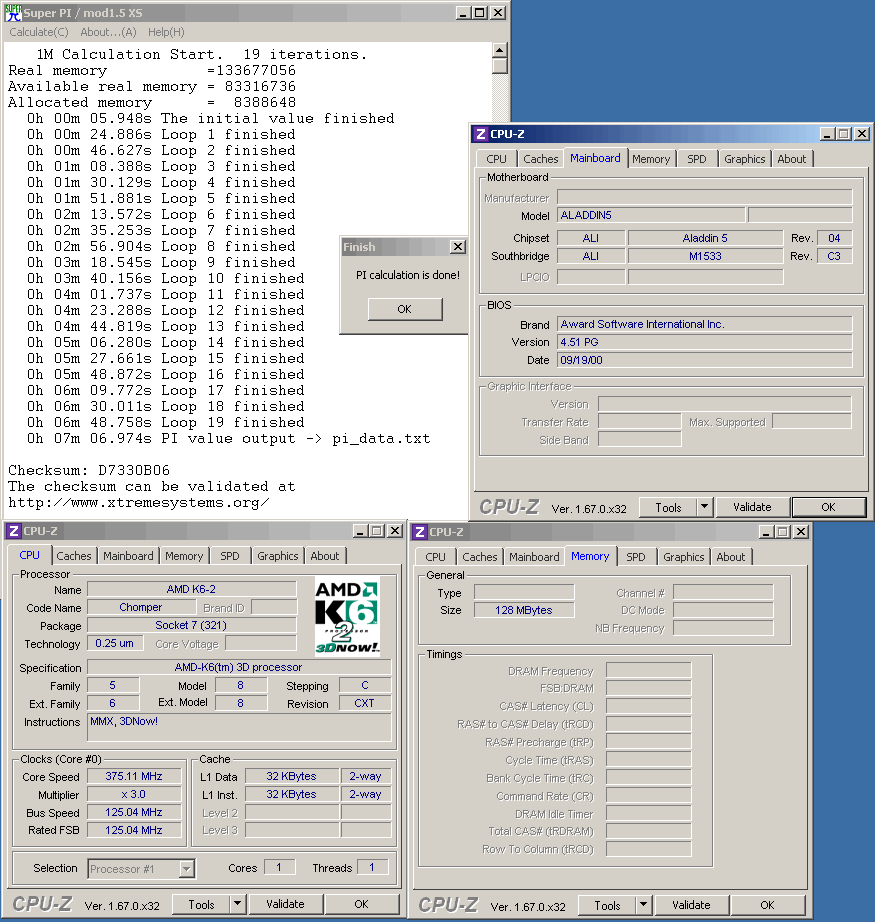Click the 128 MBytes size field
The width and height of the screenshot is (875, 922).
523,610
